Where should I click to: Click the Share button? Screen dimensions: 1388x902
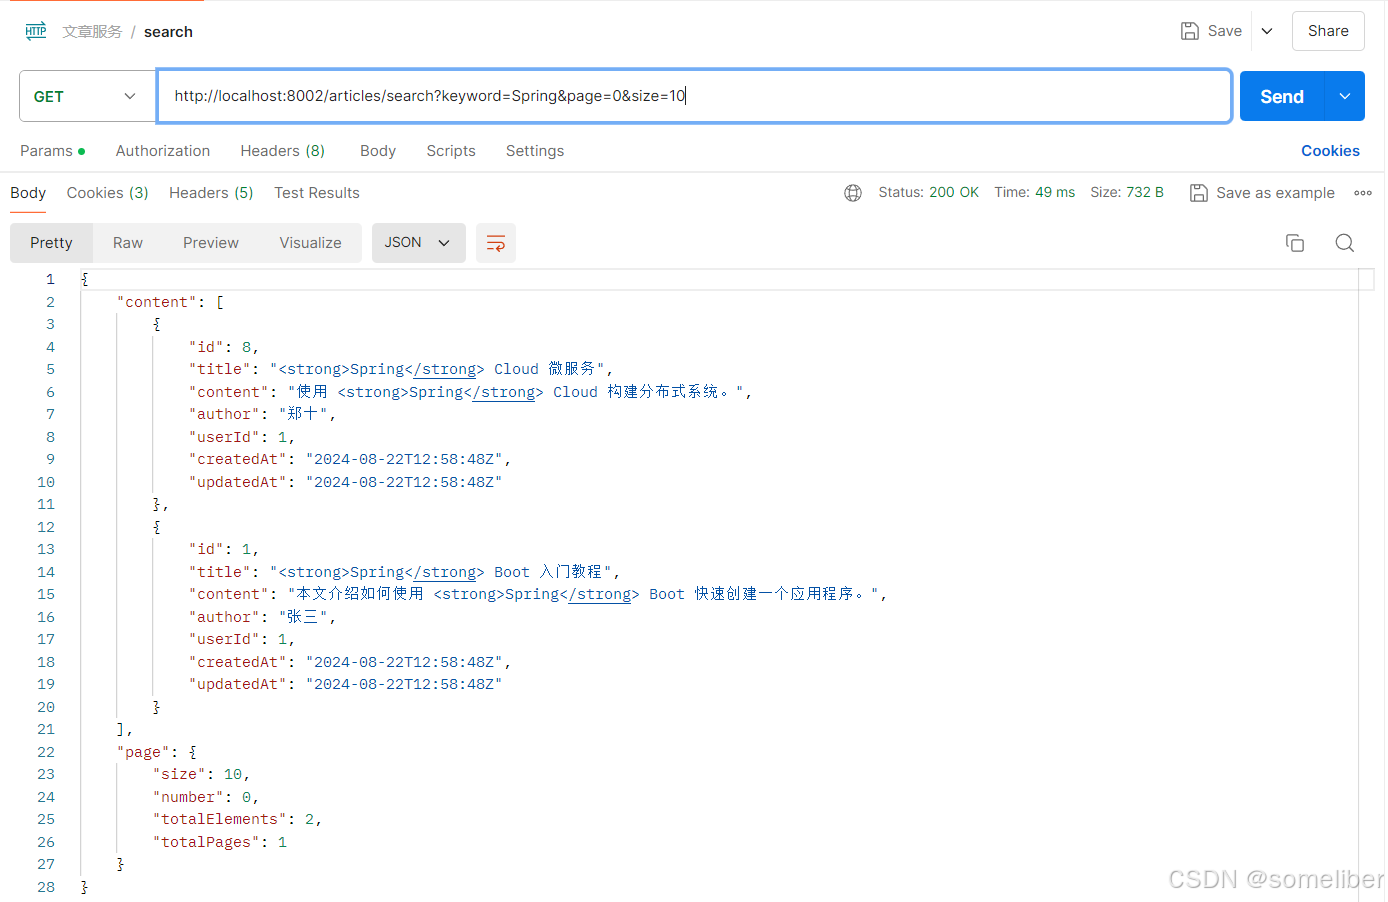(x=1328, y=31)
